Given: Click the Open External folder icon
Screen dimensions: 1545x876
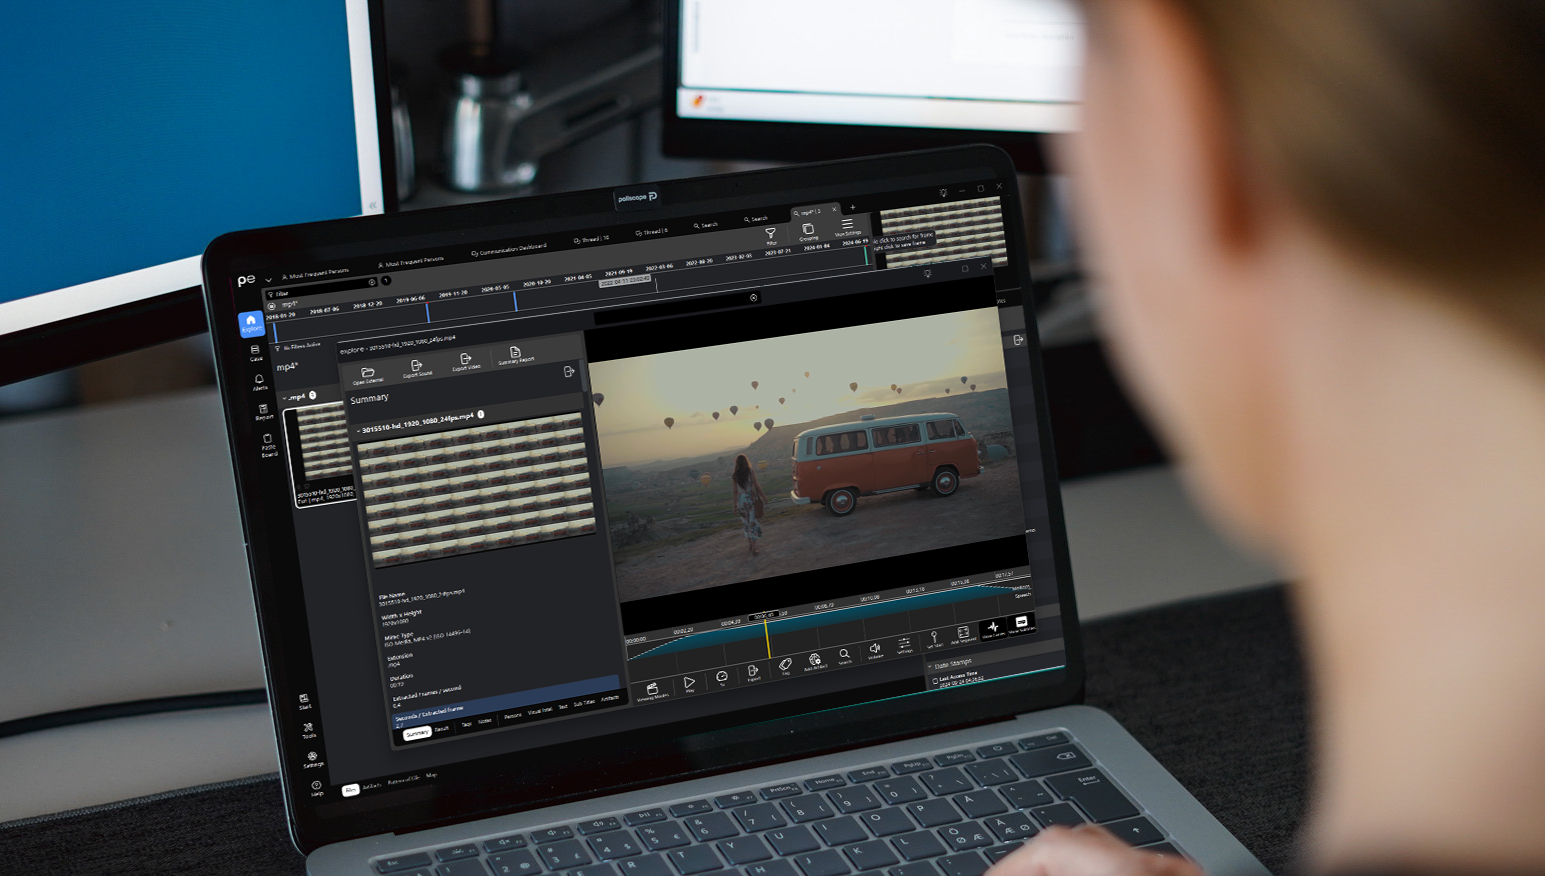Looking at the screenshot, I should click(367, 374).
